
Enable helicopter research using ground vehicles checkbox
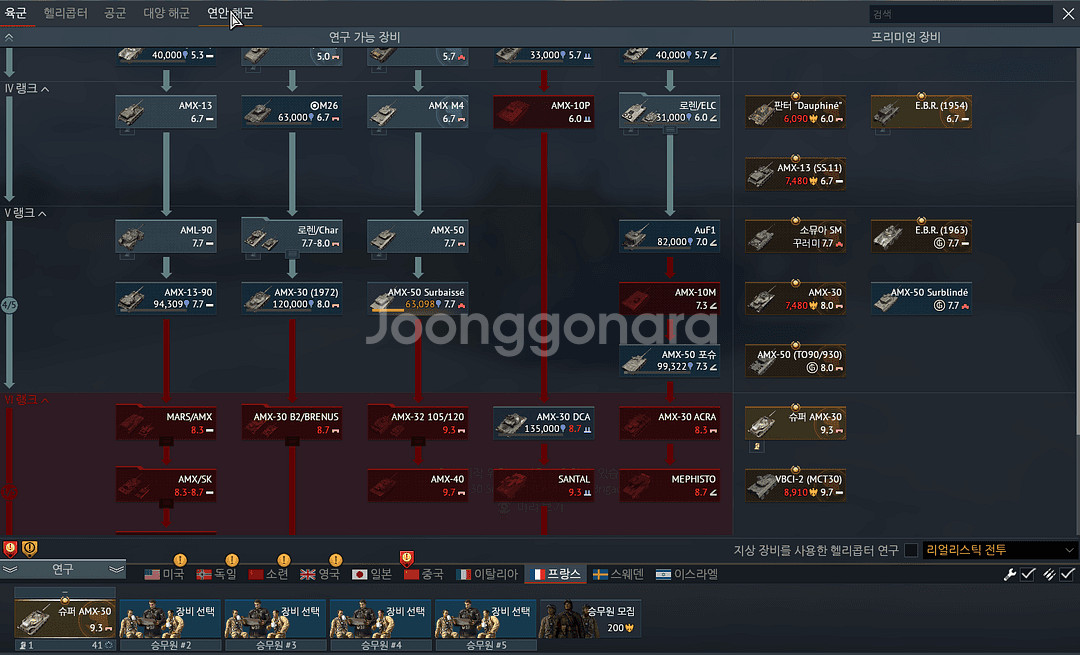tap(911, 550)
